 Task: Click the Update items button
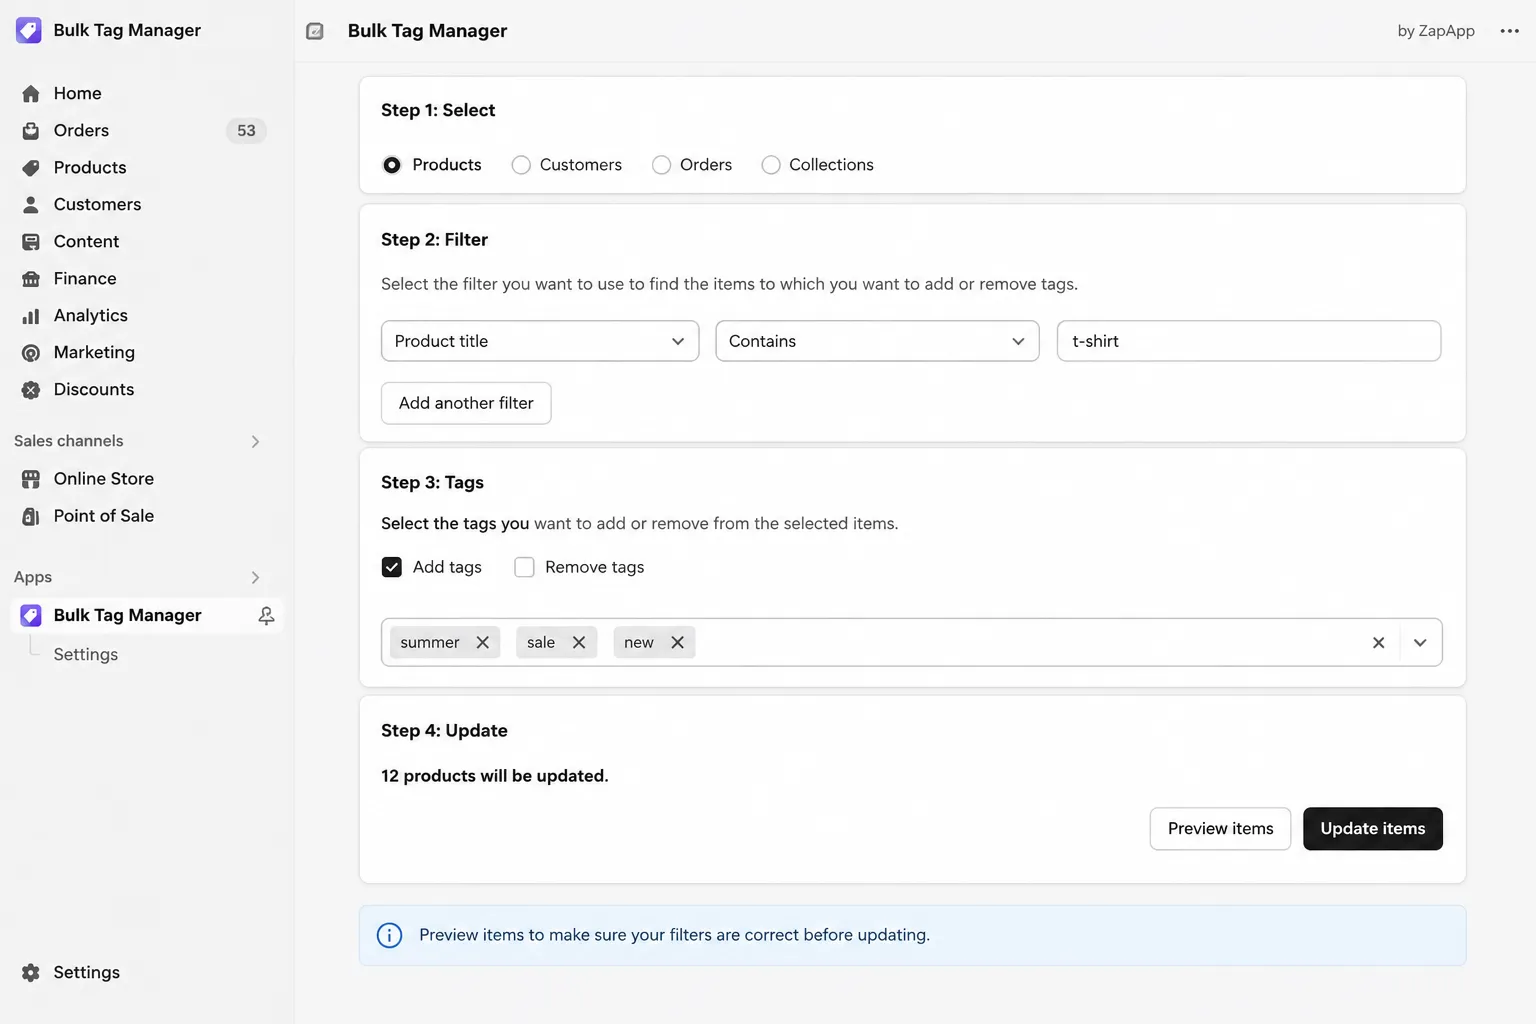(x=1372, y=829)
